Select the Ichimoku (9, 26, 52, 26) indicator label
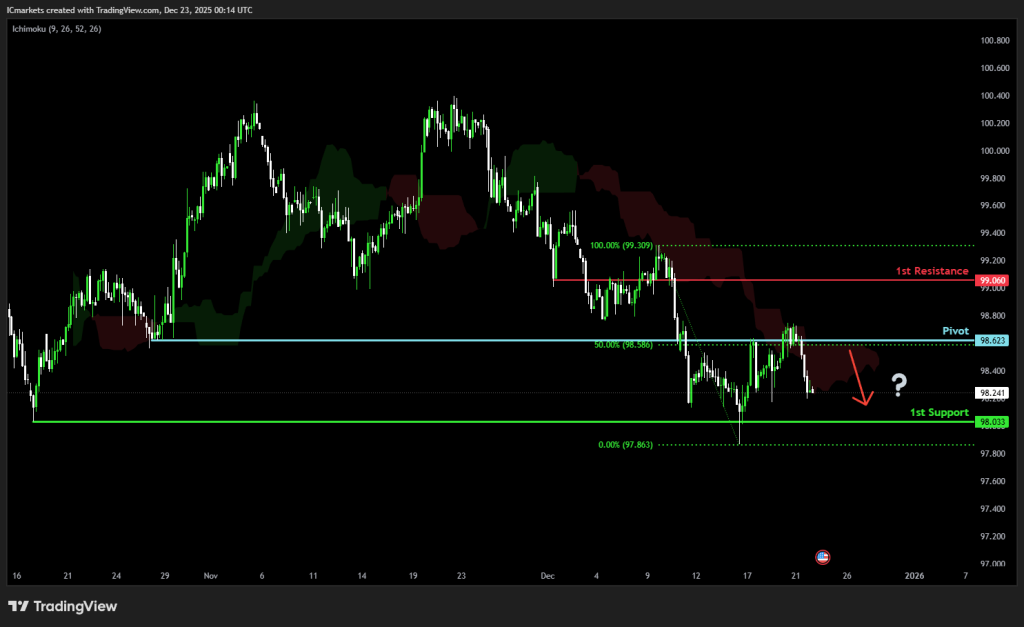This screenshot has width=1024, height=627. click(x=55, y=29)
